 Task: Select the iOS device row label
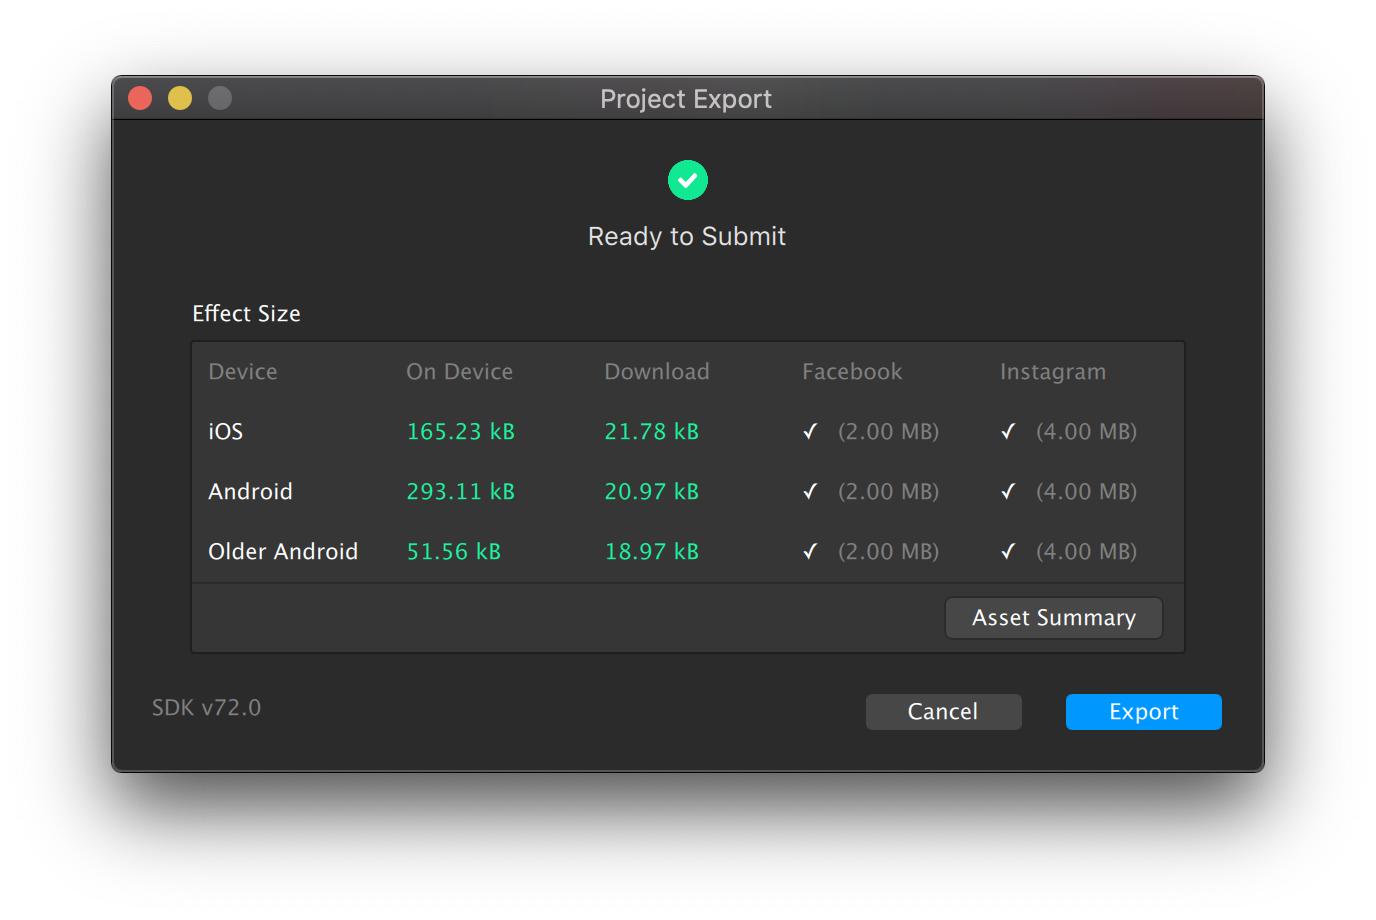[x=226, y=431]
